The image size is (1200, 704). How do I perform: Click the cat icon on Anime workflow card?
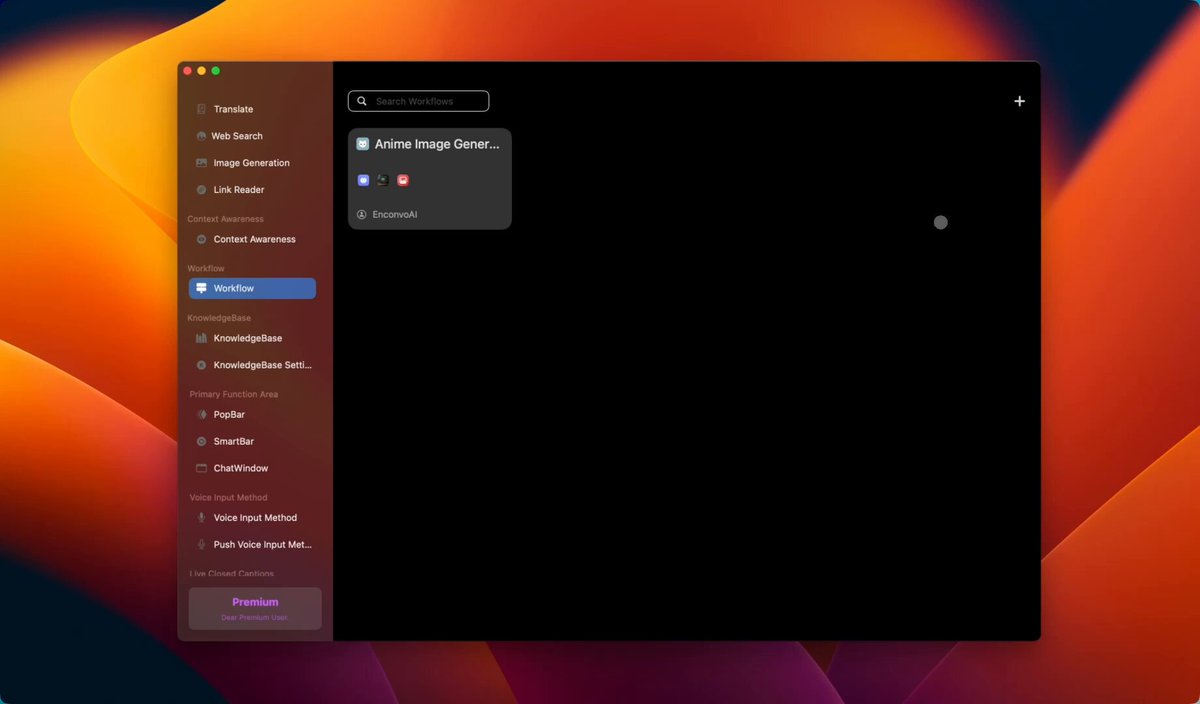363,144
